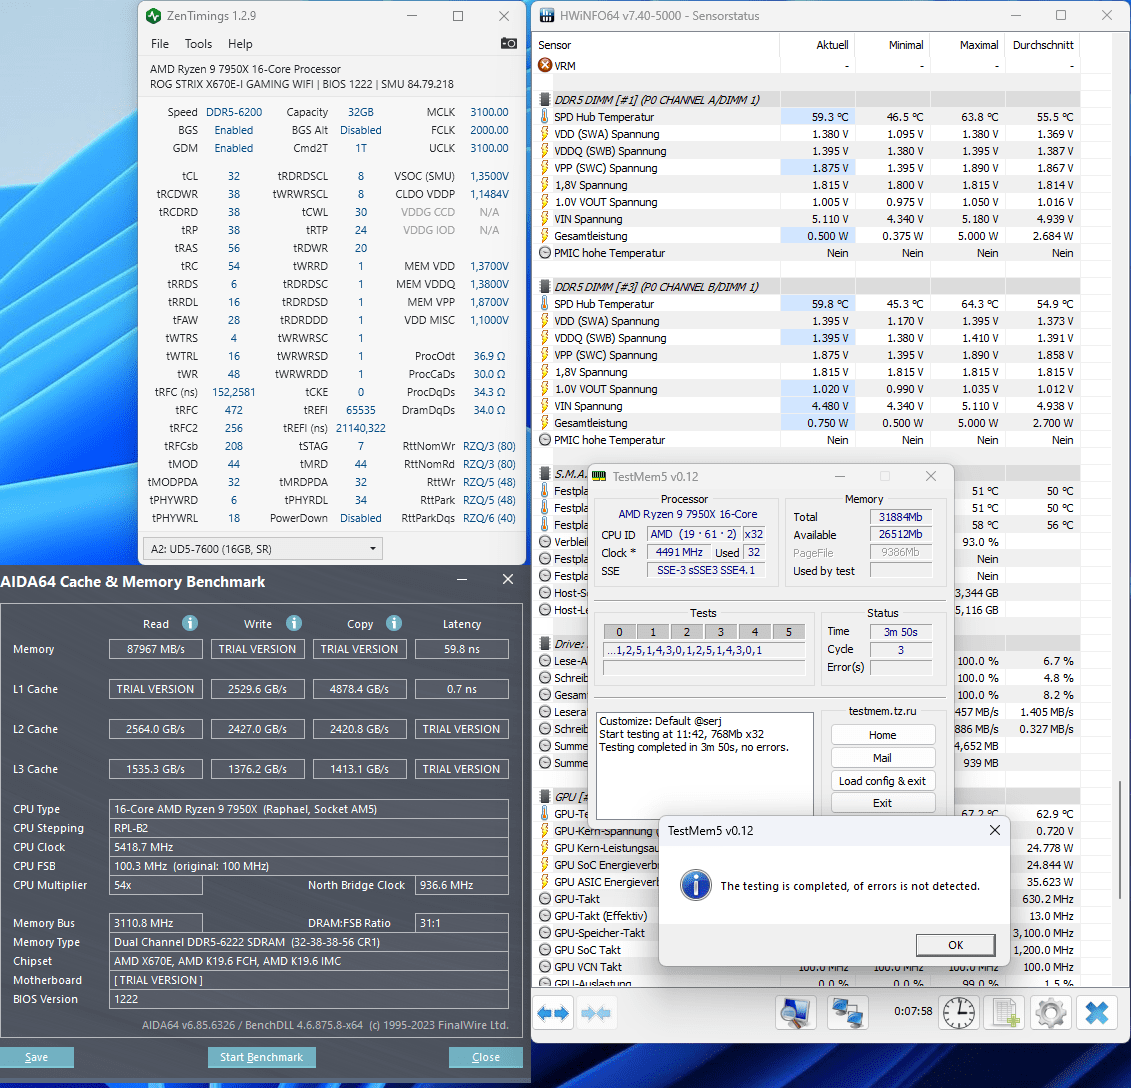The width and height of the screenshot is (1131, 1088).
Task: Click the red X icon beside VRM sensor
Action: (545, 65)
